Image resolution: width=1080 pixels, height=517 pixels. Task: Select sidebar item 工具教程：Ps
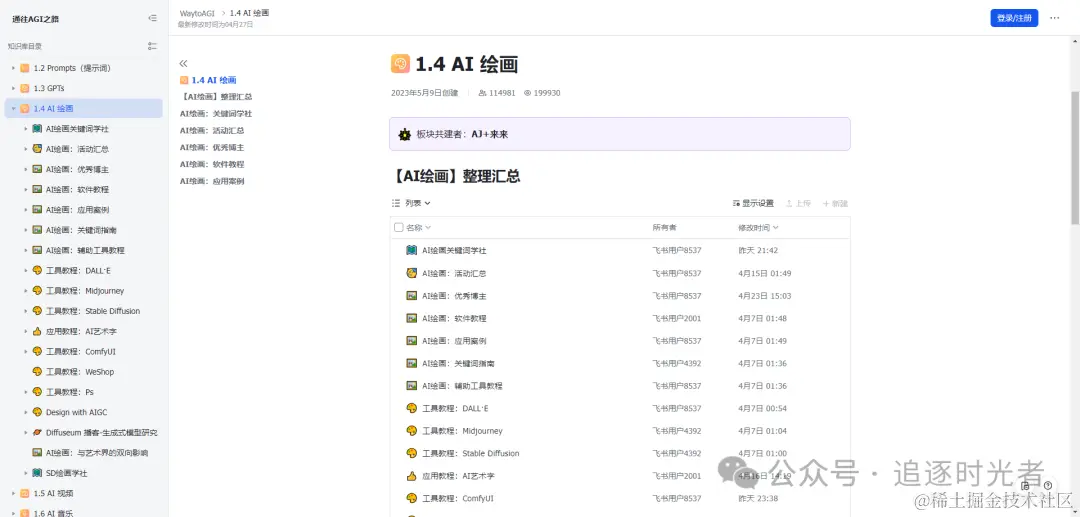click(x=70, y=392)
